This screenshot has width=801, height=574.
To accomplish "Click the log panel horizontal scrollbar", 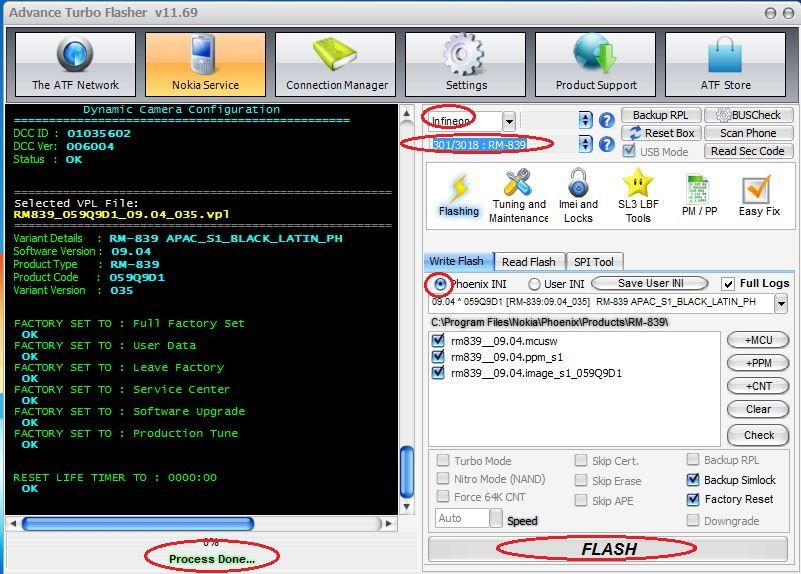I will tap(200, 523).
